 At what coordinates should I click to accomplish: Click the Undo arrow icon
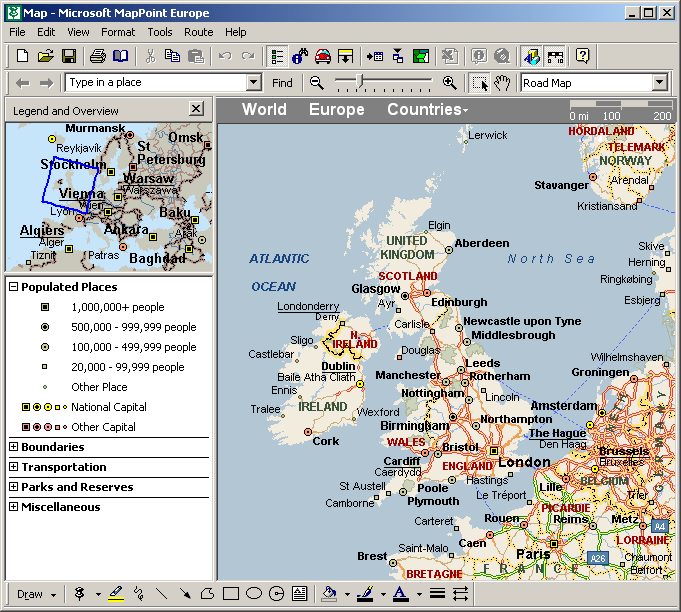click(225, 56)
